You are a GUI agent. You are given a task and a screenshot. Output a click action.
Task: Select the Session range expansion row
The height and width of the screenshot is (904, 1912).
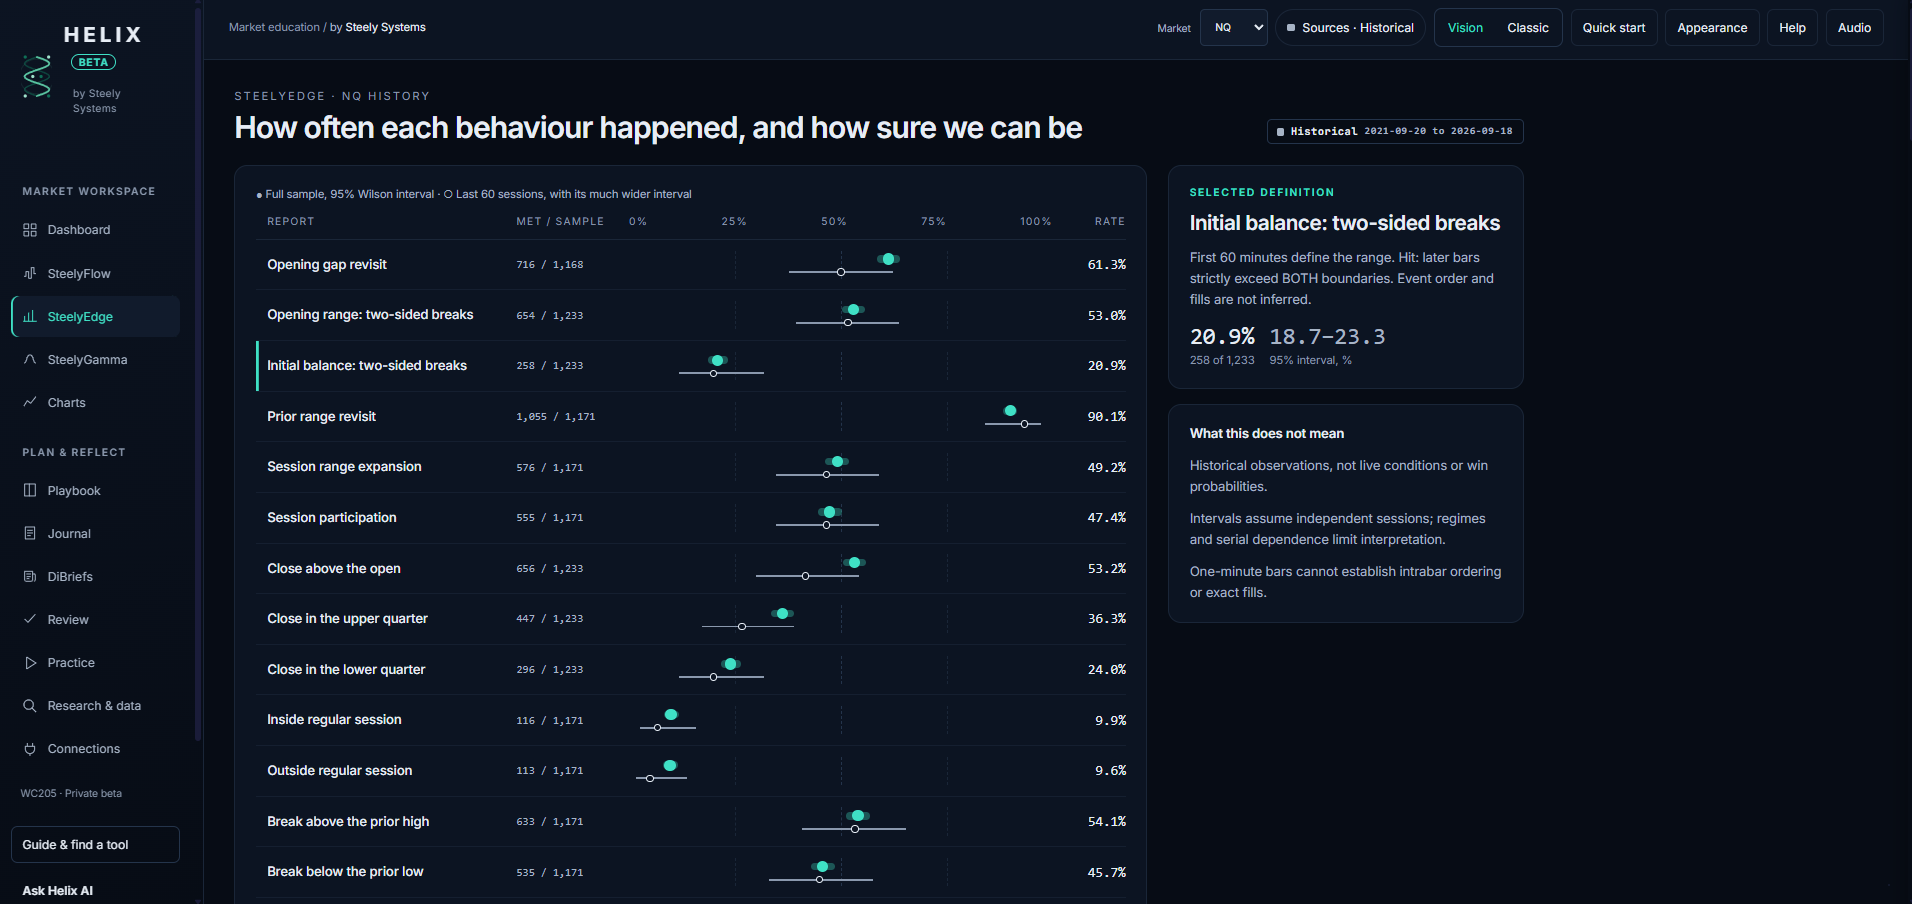(x=691, y=467)
